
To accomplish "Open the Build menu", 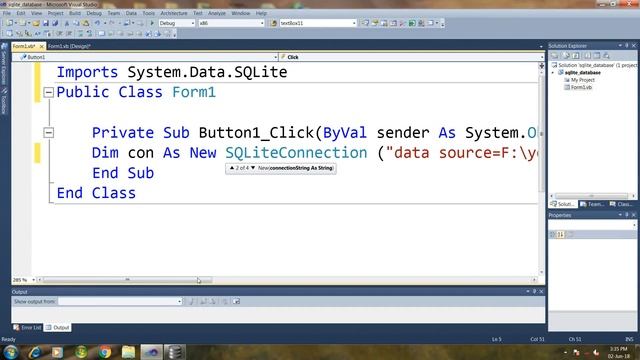I will (75, 13).
